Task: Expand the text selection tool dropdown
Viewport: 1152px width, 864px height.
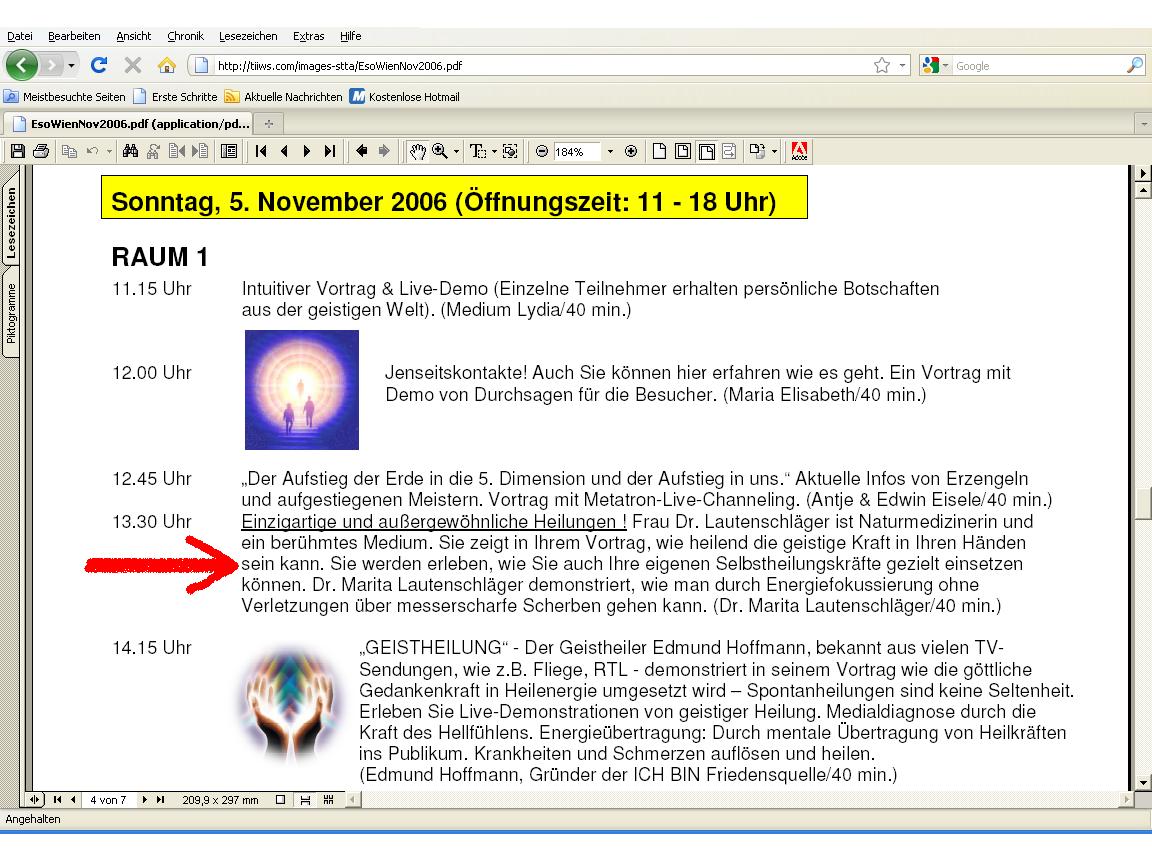Action: 495,152
